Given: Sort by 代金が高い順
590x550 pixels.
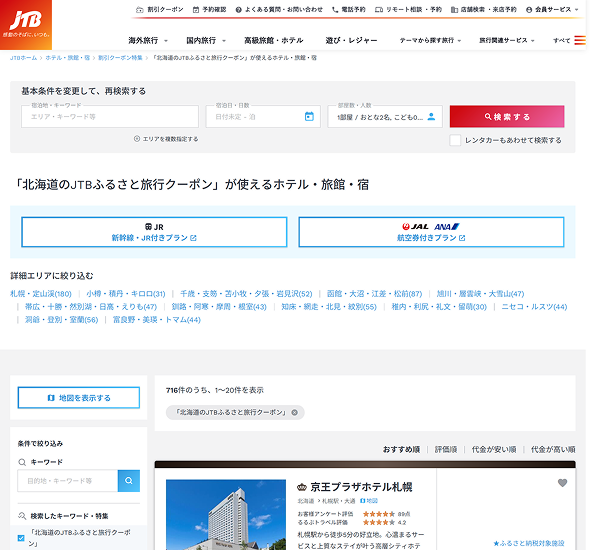Looking at the screenshot, I should coord(553,450).
